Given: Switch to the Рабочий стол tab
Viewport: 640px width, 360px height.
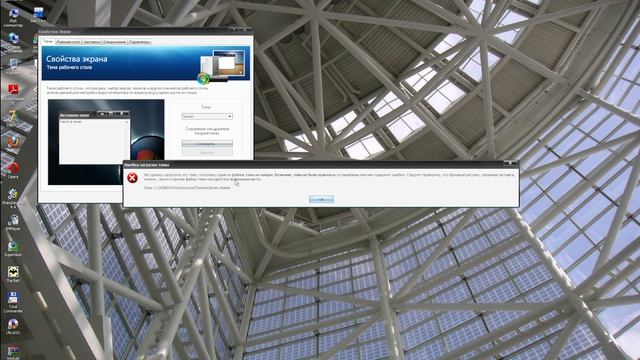Looking at the screenshot, I should click(68, 42).
